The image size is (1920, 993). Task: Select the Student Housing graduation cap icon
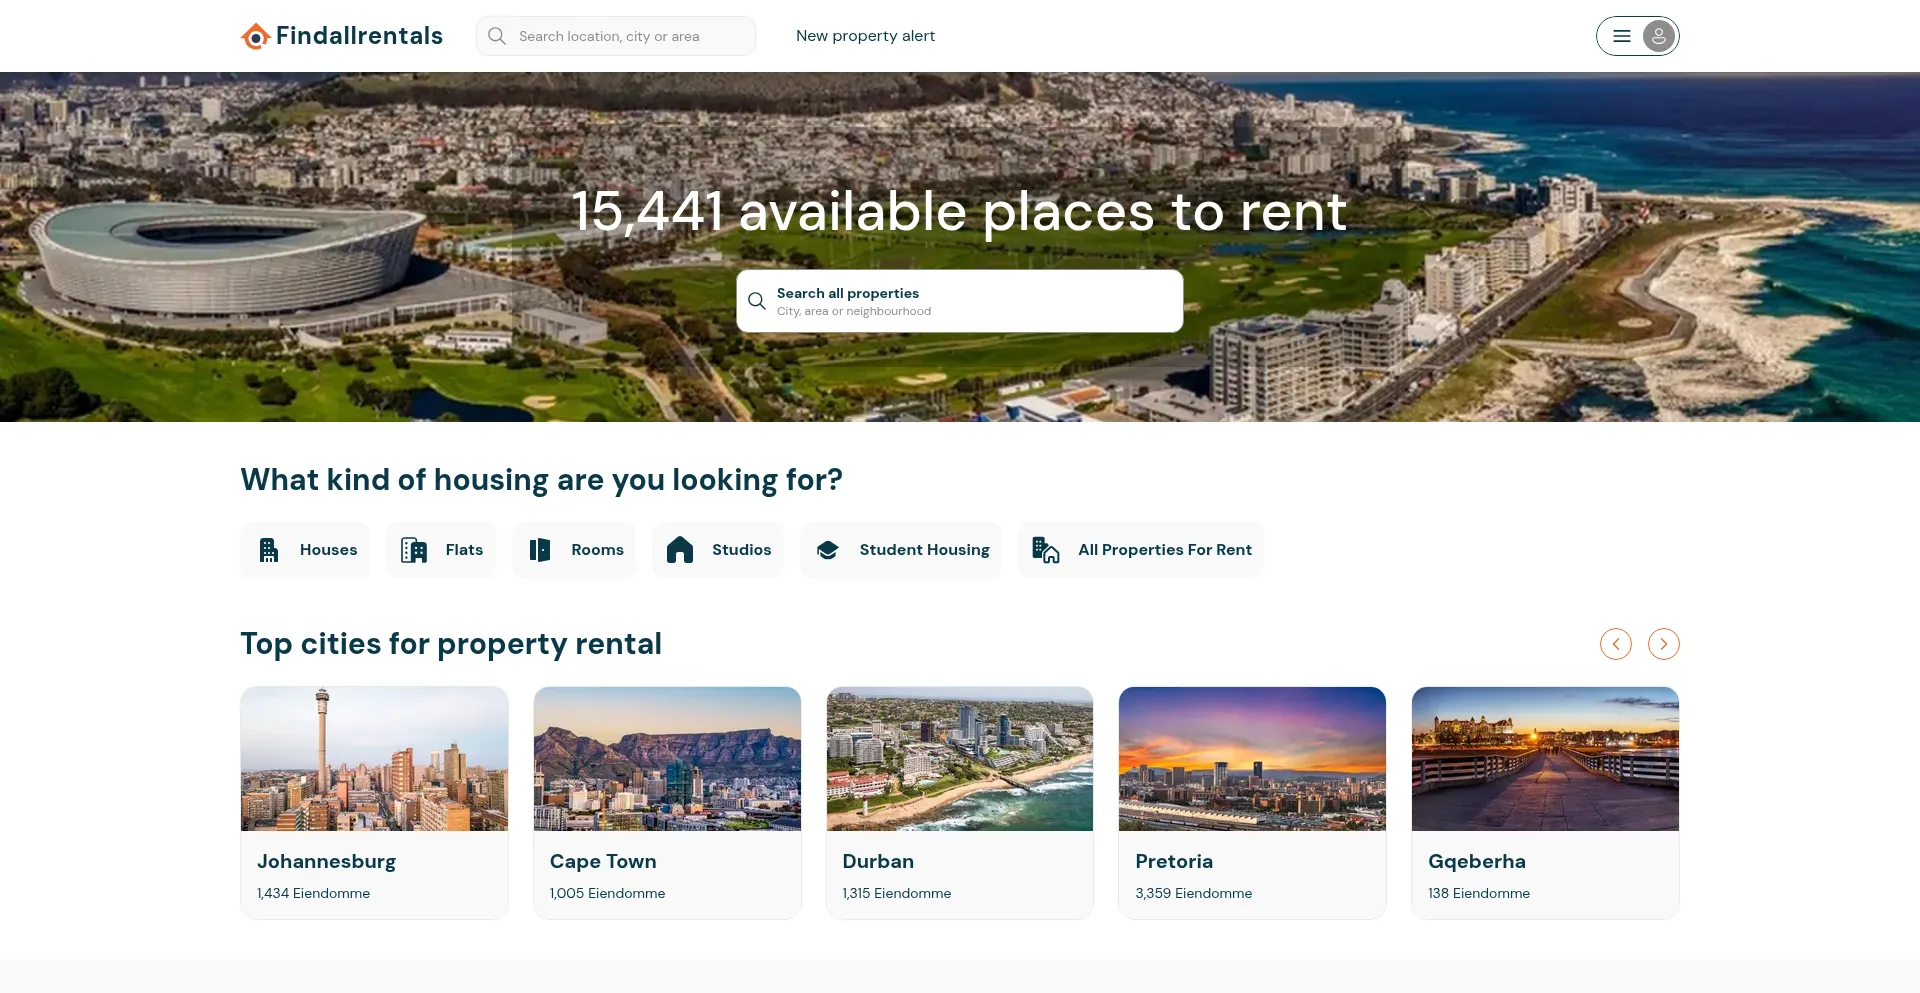tap(827, 550)
